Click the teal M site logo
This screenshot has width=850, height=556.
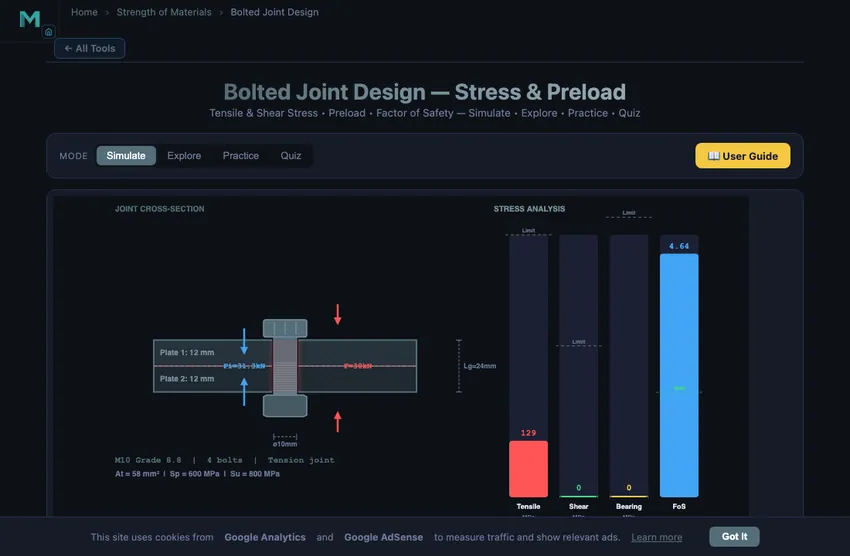click(30, 19)
